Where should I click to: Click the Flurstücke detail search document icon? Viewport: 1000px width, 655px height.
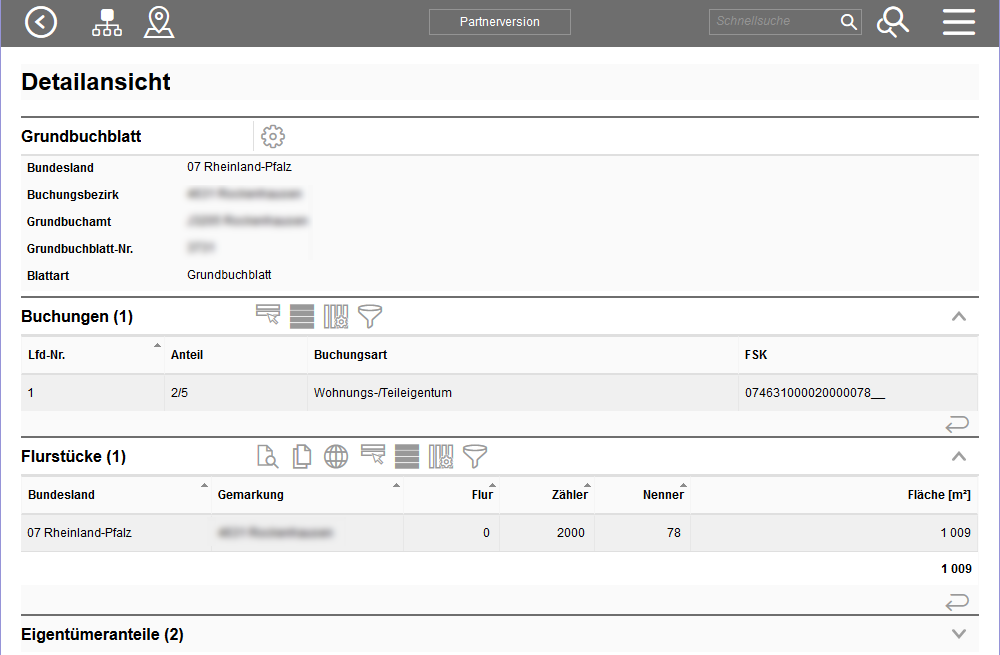pos(267,457)
